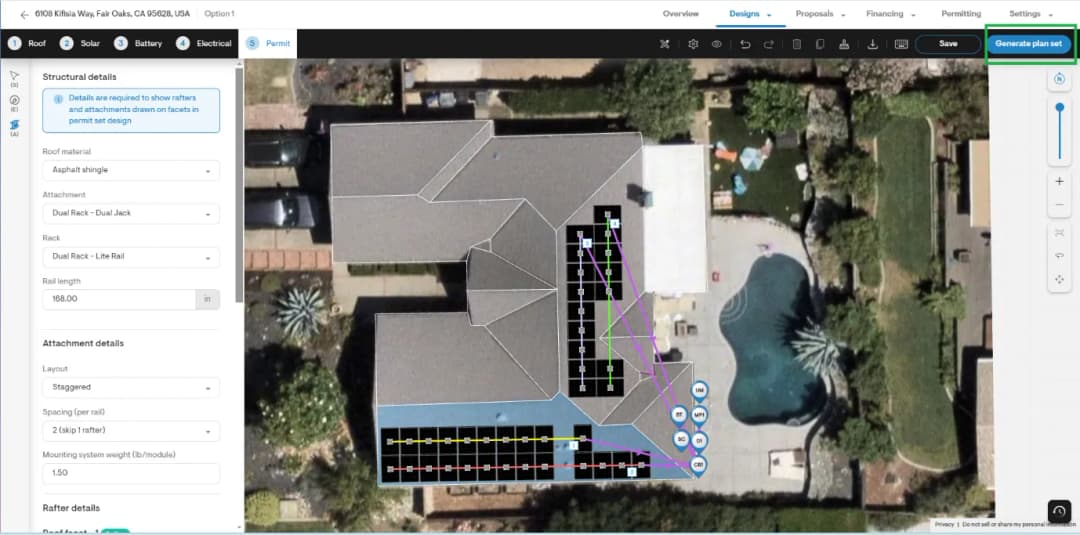The image size is (1080, 535).
Task: Click the undo arrow in toolbar
Action: pos(745,44)
